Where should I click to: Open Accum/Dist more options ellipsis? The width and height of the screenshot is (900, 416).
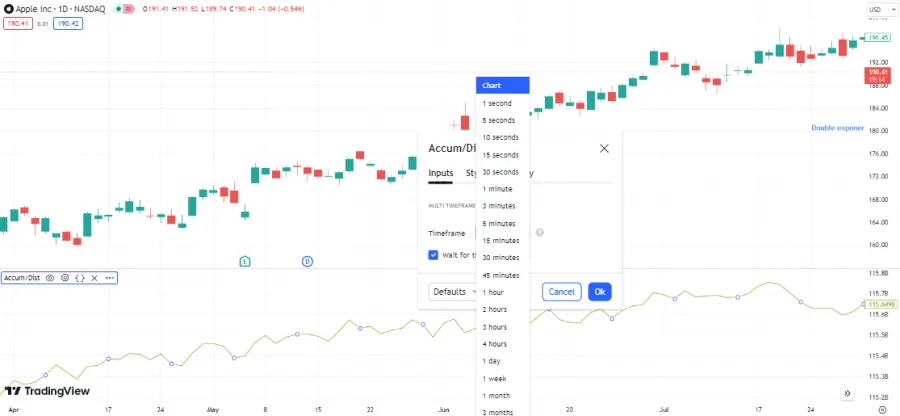tap(110, 278)
